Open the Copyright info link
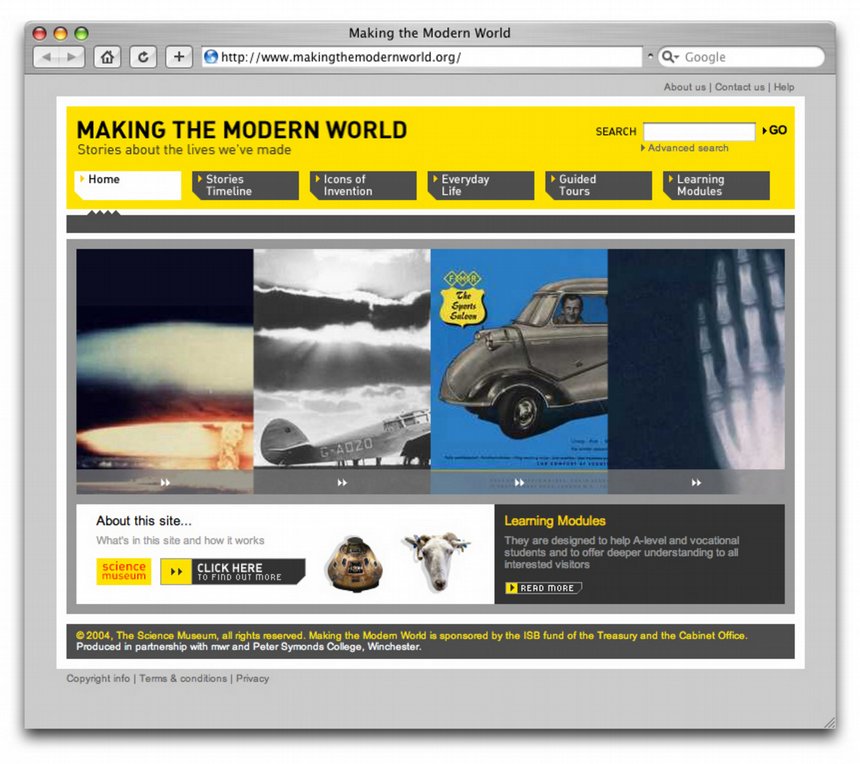Screen dimensions: 860x764 [x=98, y=678]
